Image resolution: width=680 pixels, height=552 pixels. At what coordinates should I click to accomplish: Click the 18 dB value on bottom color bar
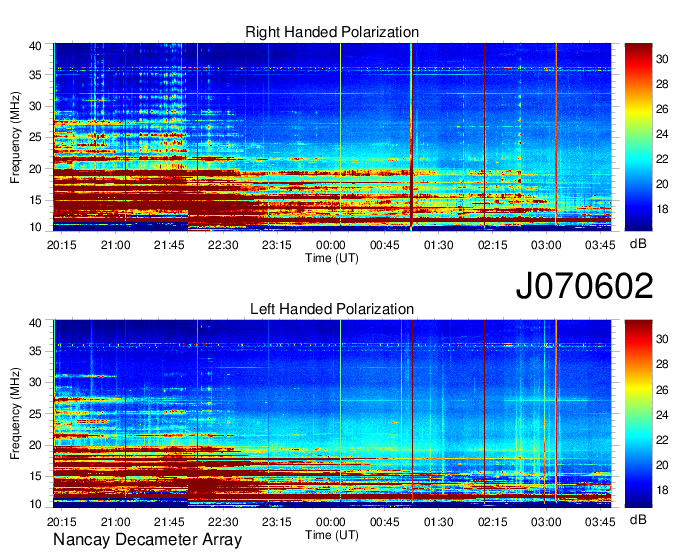pyautogui.click(x=662, y=490)
